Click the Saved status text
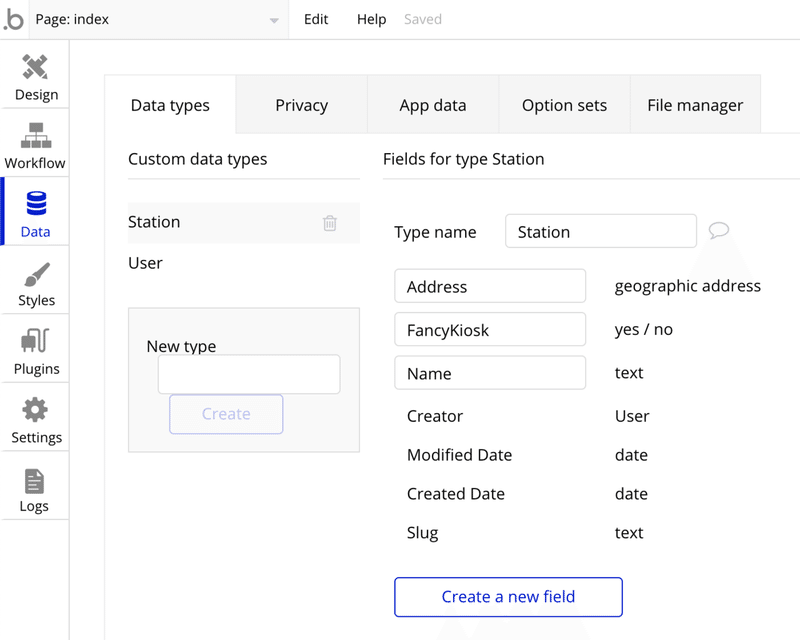800x640 pixels. (x=423, y=19)
